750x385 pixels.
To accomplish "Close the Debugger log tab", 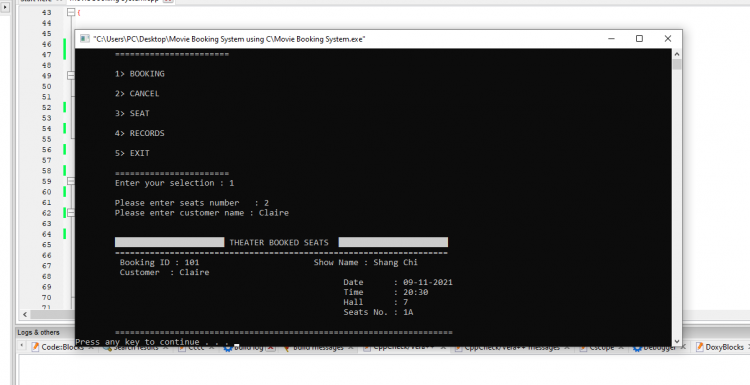I will coord(683,347).
